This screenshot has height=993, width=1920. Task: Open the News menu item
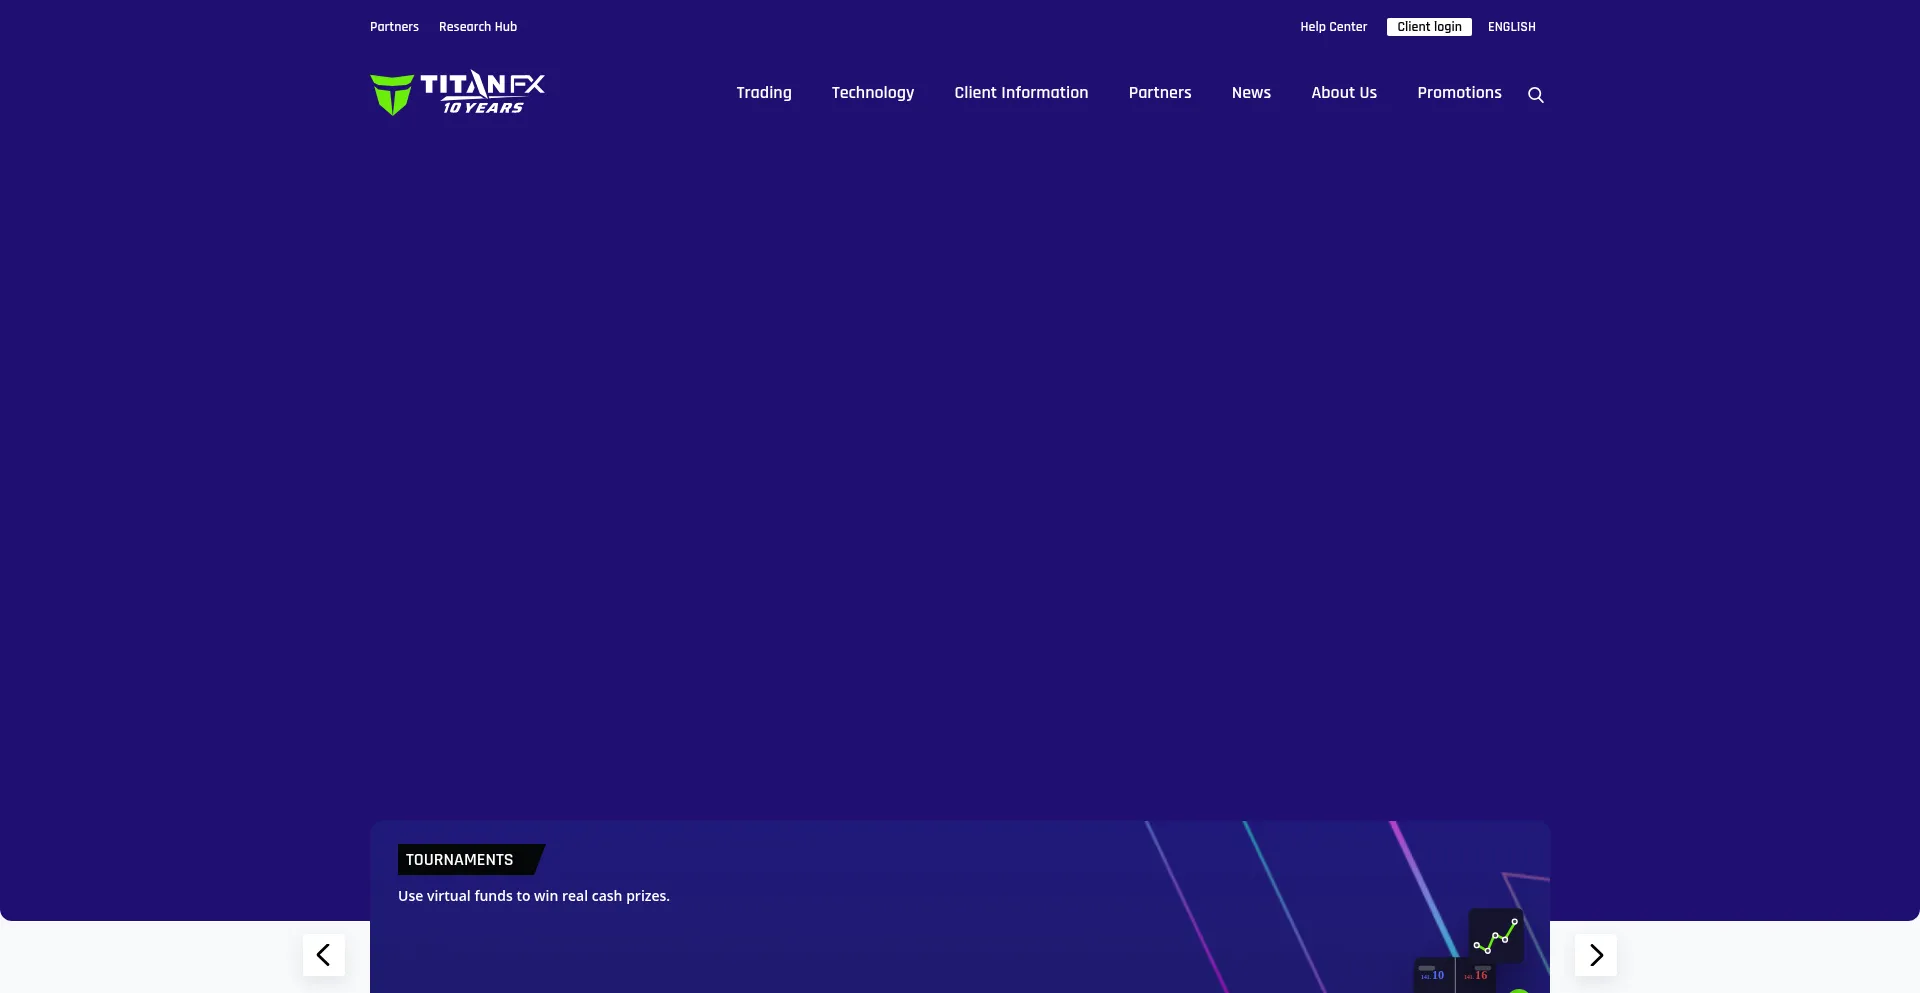(x=1251, y=93)
